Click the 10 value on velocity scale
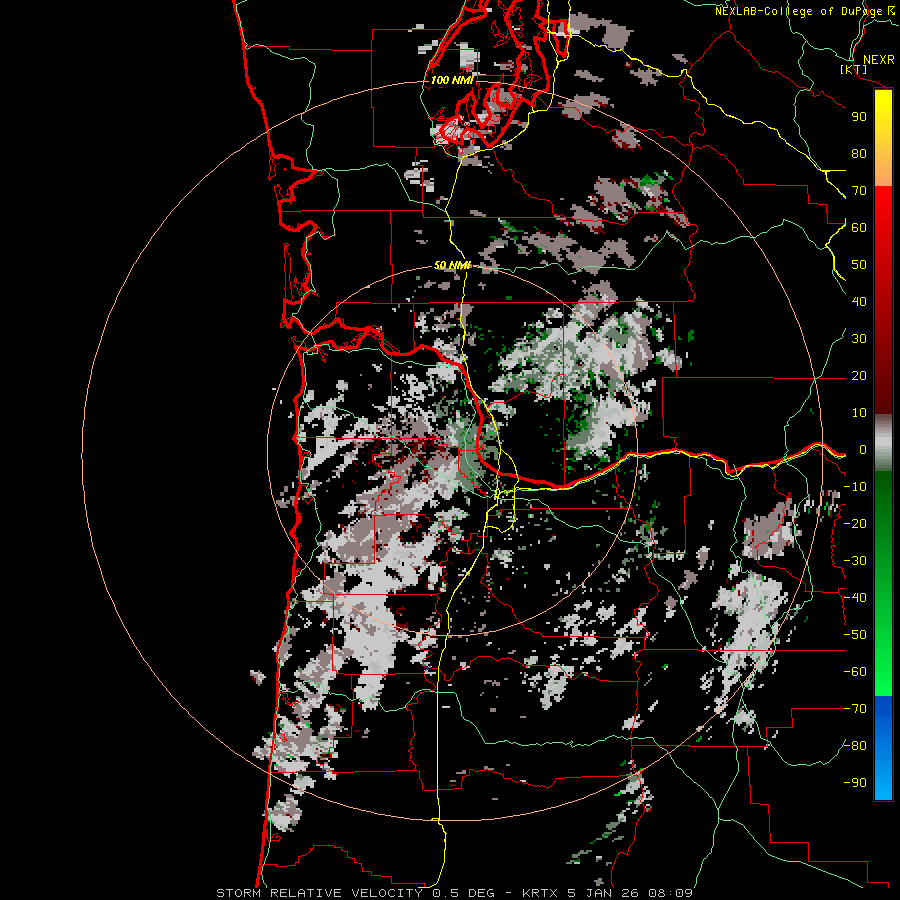This screenshot has width=900, height=900. coord(859,413)
